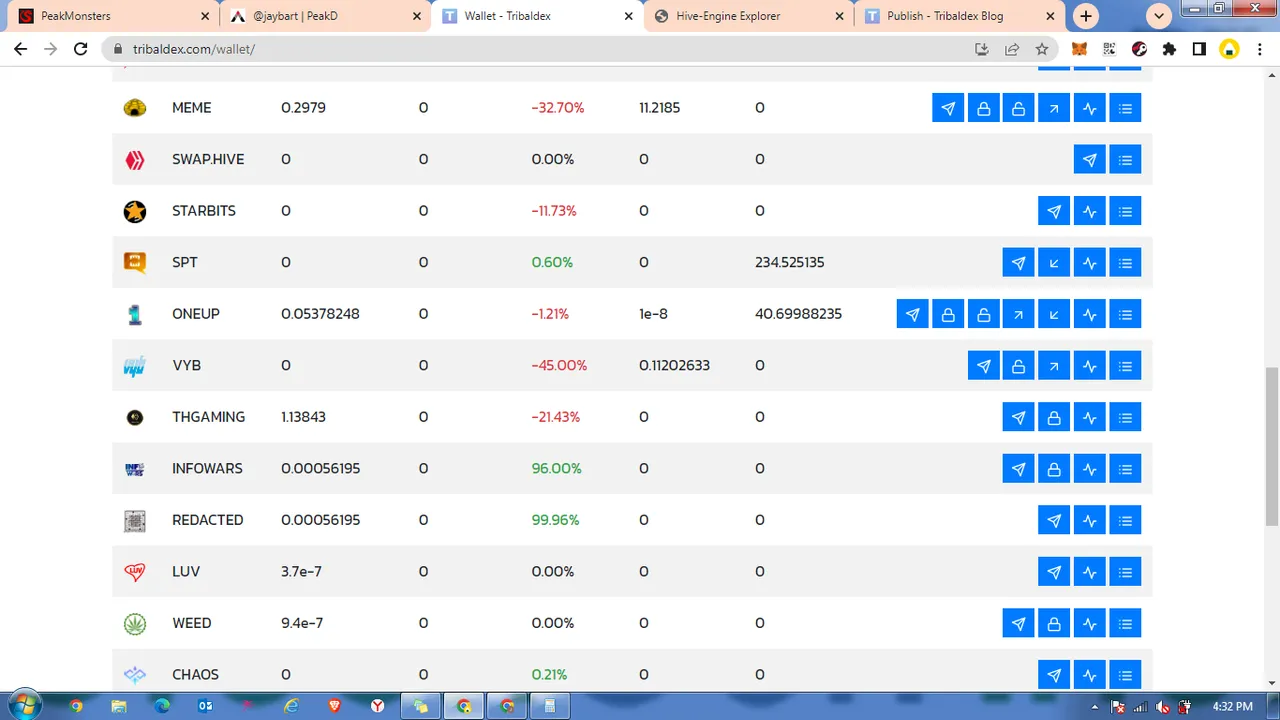1280x720 pixels.
Task: Switch to the Publish - Tribaldex Blog tab
Action: pos(959,16)
